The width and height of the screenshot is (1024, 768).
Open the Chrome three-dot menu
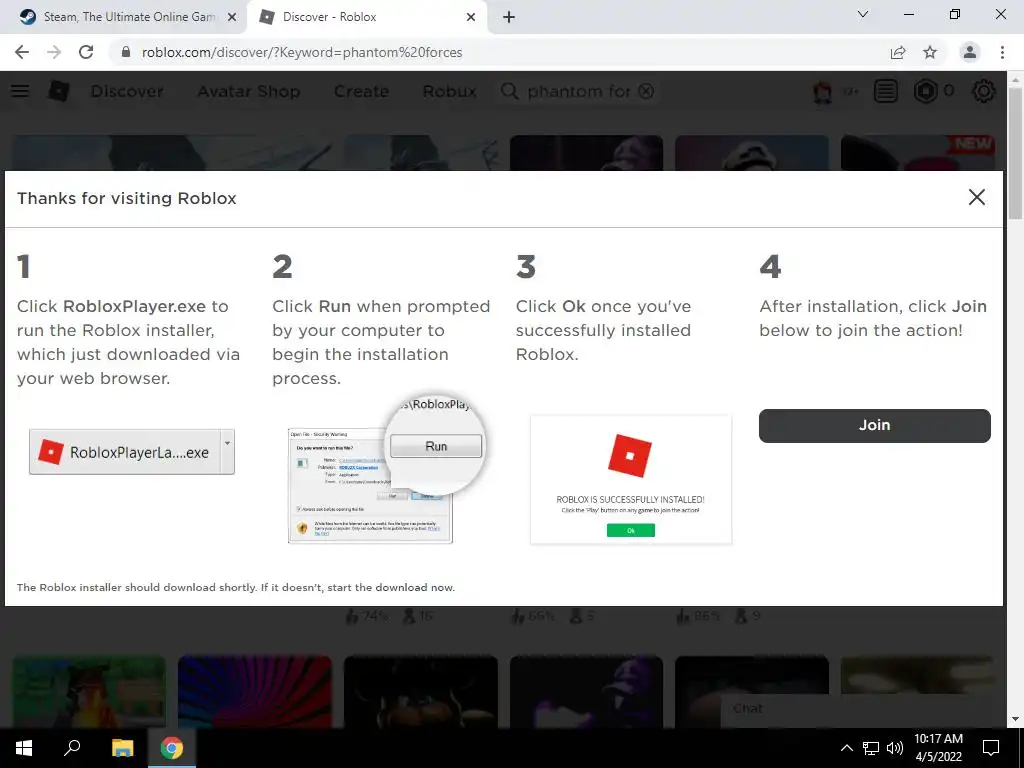pos(1002,52)
